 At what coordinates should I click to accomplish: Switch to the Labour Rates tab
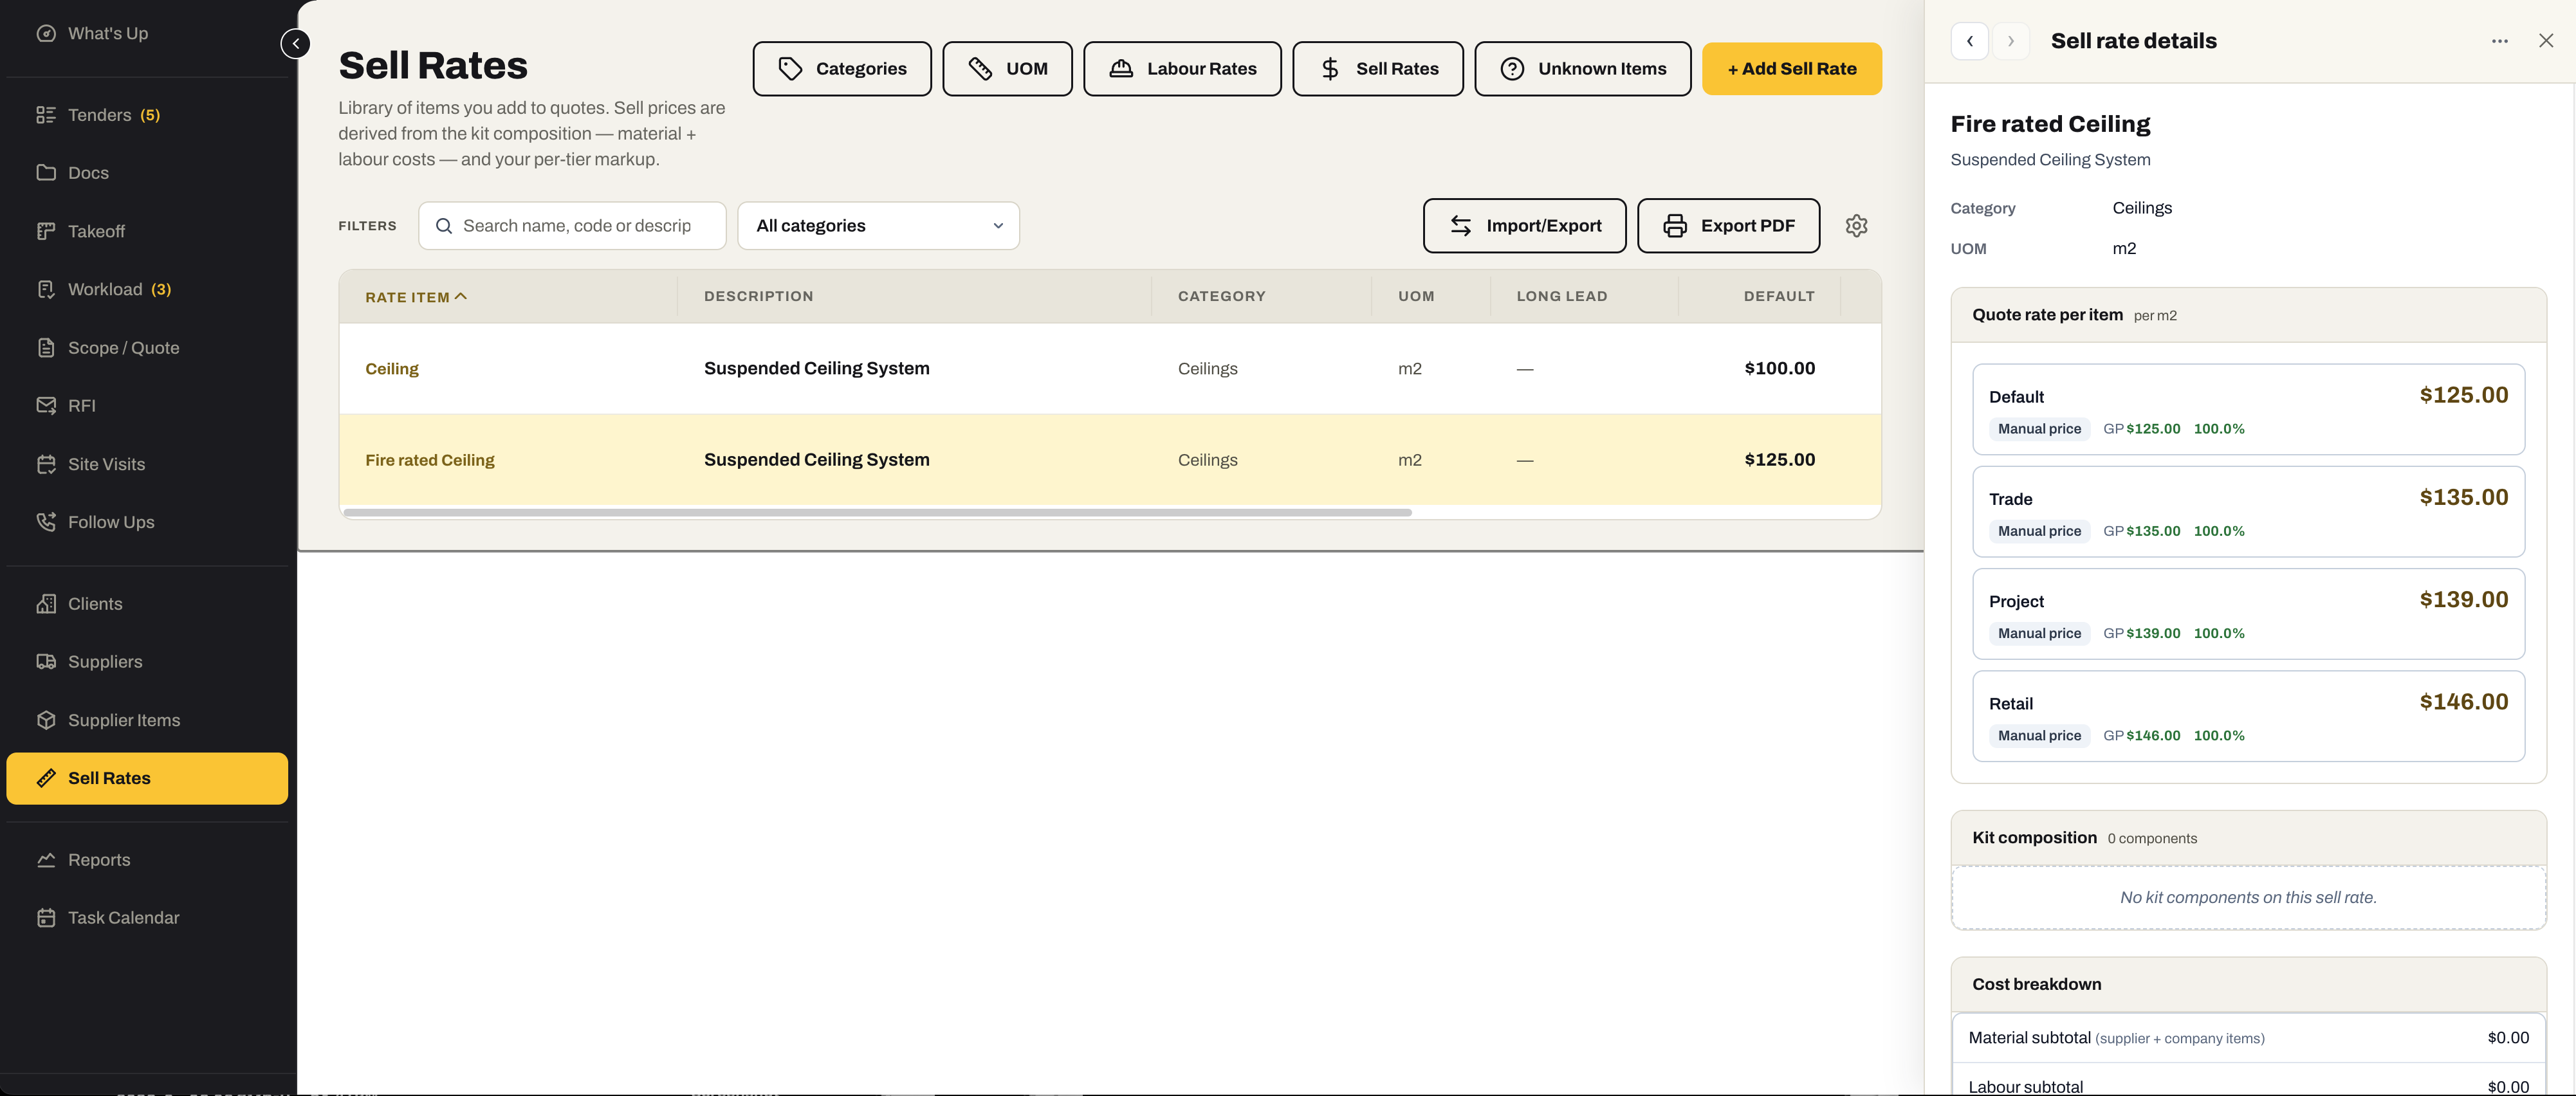[x=1182, y=69]
